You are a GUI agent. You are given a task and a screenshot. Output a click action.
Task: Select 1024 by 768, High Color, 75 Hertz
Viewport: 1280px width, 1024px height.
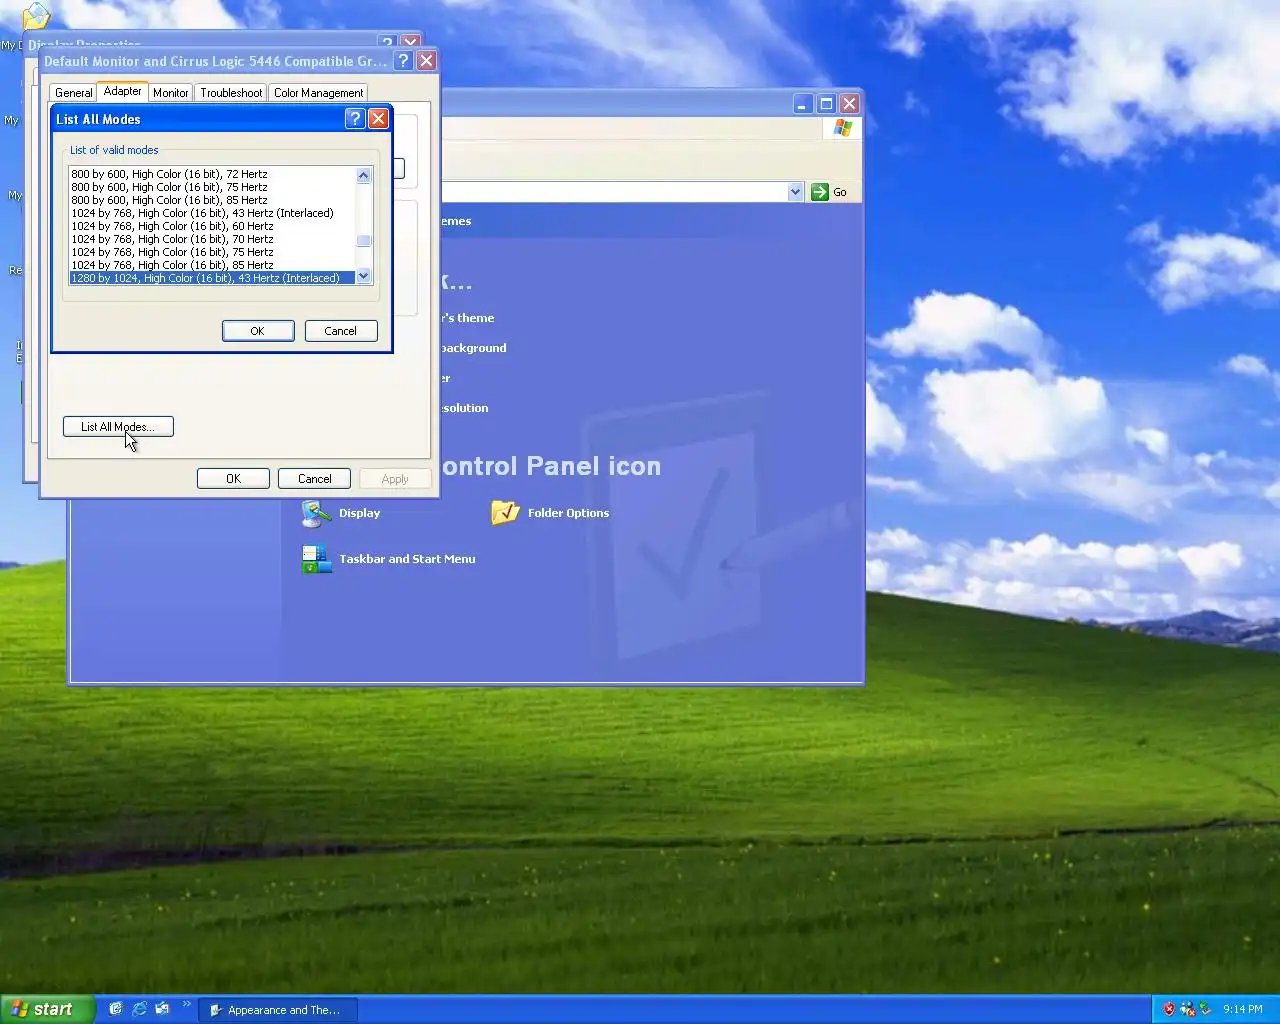click(x=212, y=252)
